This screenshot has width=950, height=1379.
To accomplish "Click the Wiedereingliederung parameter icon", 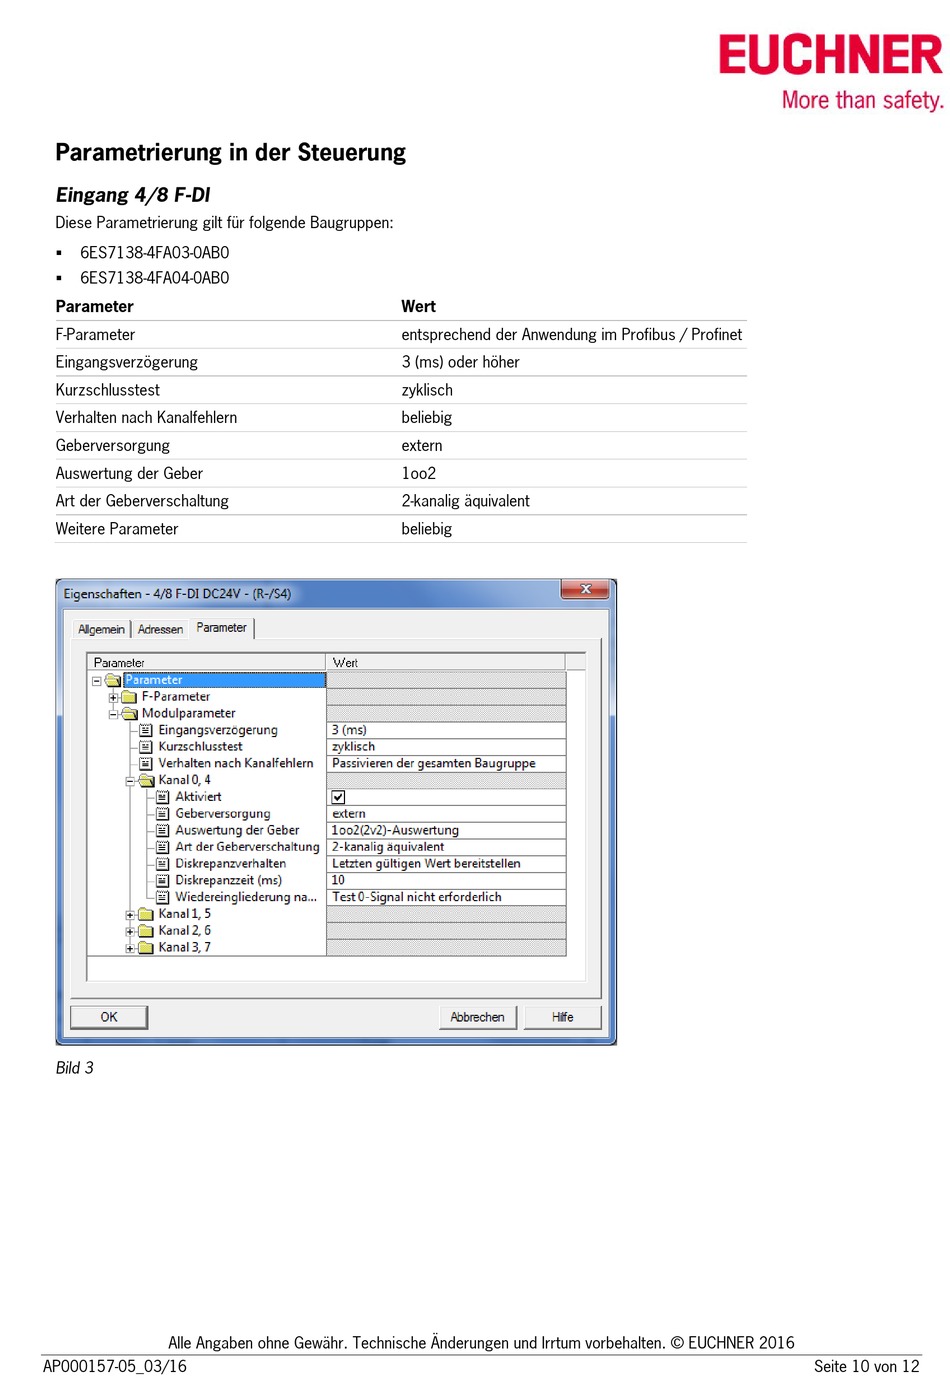I will [163, 898].
